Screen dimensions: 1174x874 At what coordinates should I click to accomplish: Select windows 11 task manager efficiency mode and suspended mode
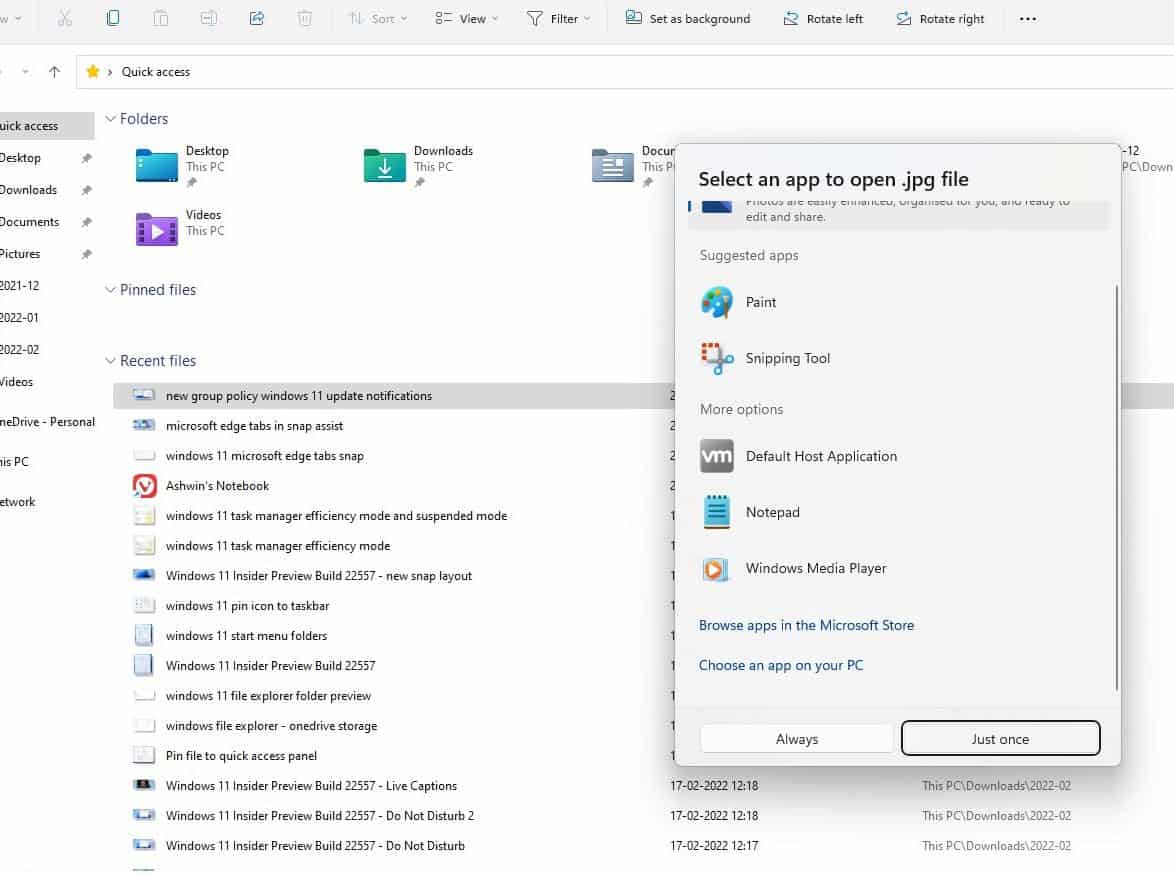[336, 516]
